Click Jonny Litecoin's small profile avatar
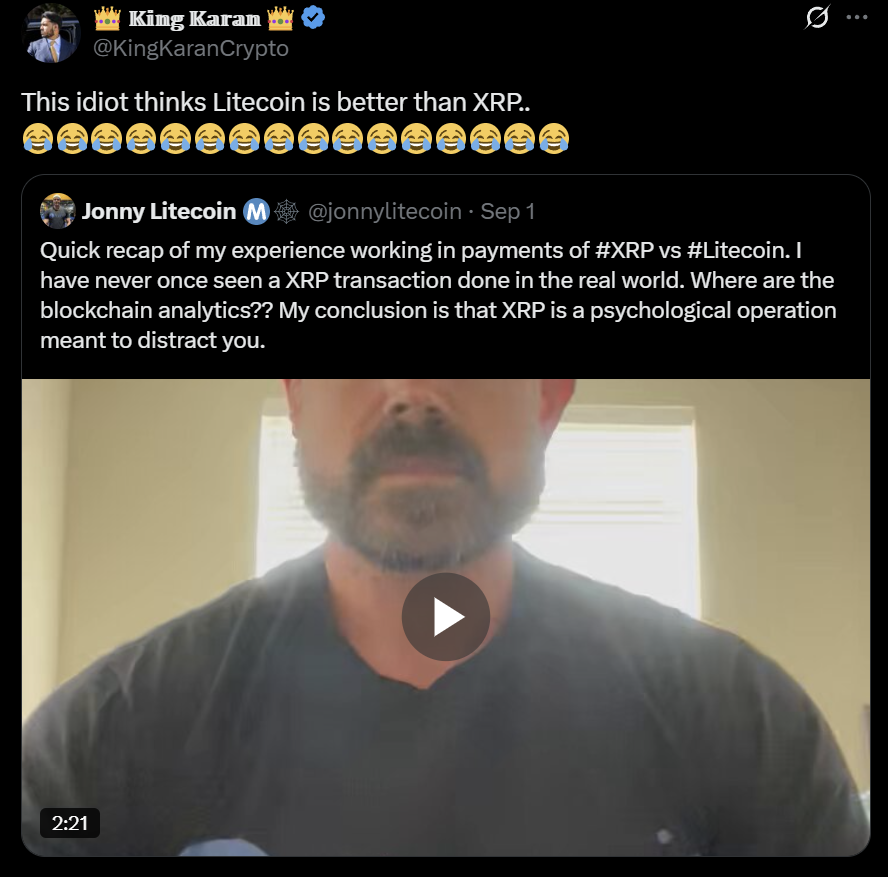Screen dimensions: 888x877 tap(58, 211)
